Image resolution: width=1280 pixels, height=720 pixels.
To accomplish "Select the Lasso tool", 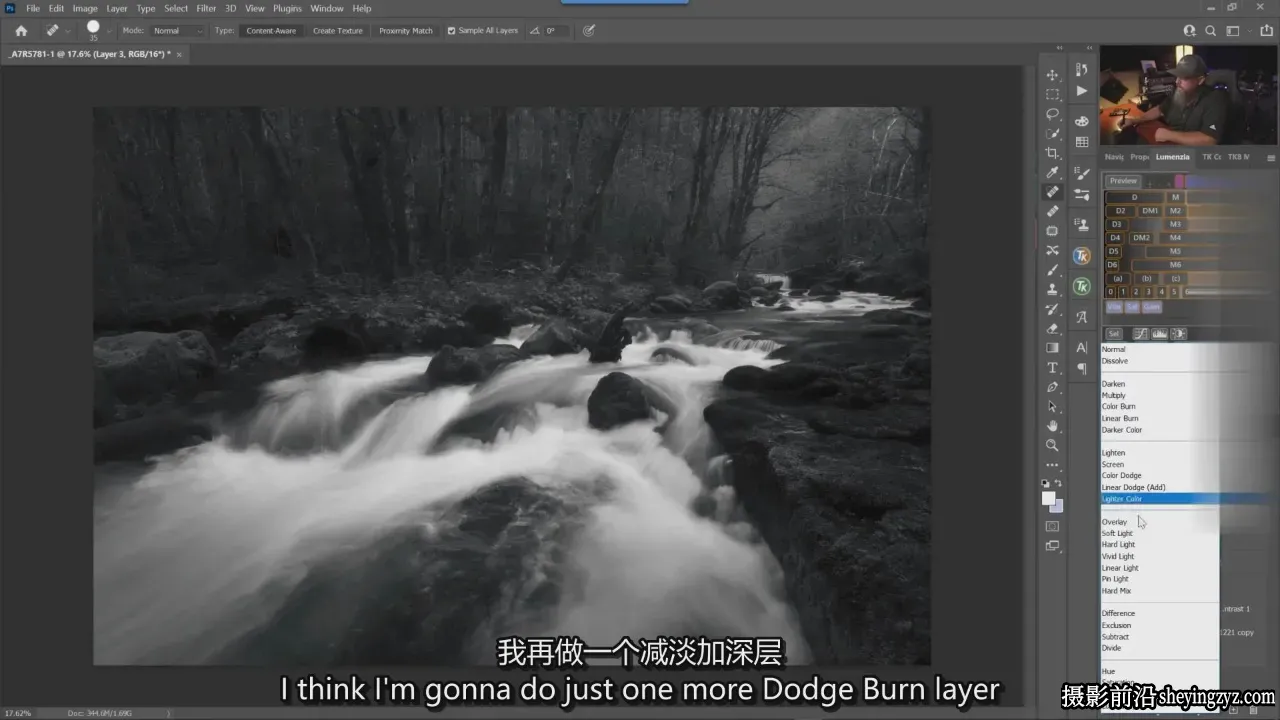I will coord(1052,114).
